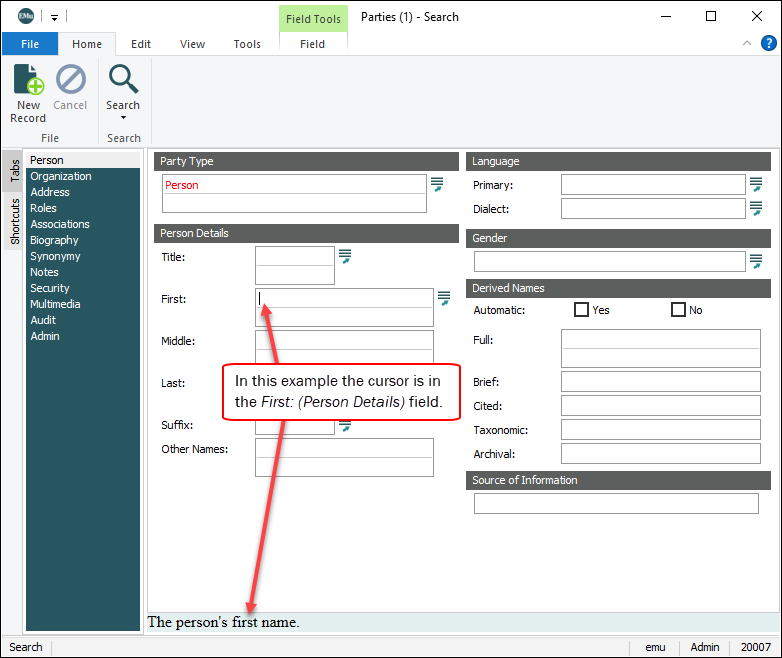Expand the Search button dropdown arrow

123,118
